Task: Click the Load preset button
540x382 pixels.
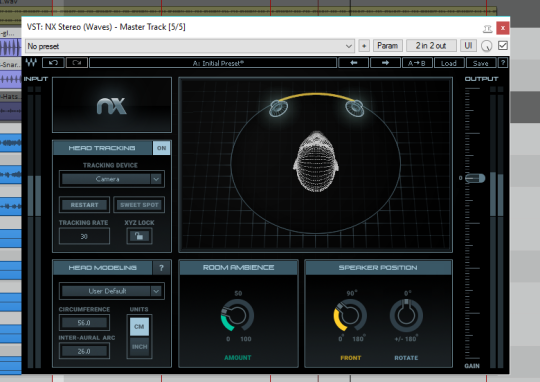Action: point(448,63)
